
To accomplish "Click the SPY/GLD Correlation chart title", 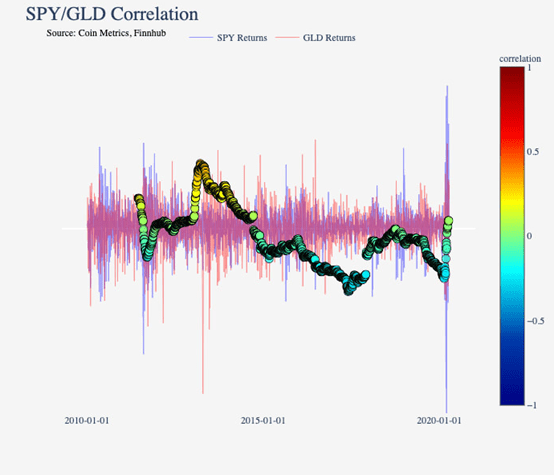I will pos(112,14).
